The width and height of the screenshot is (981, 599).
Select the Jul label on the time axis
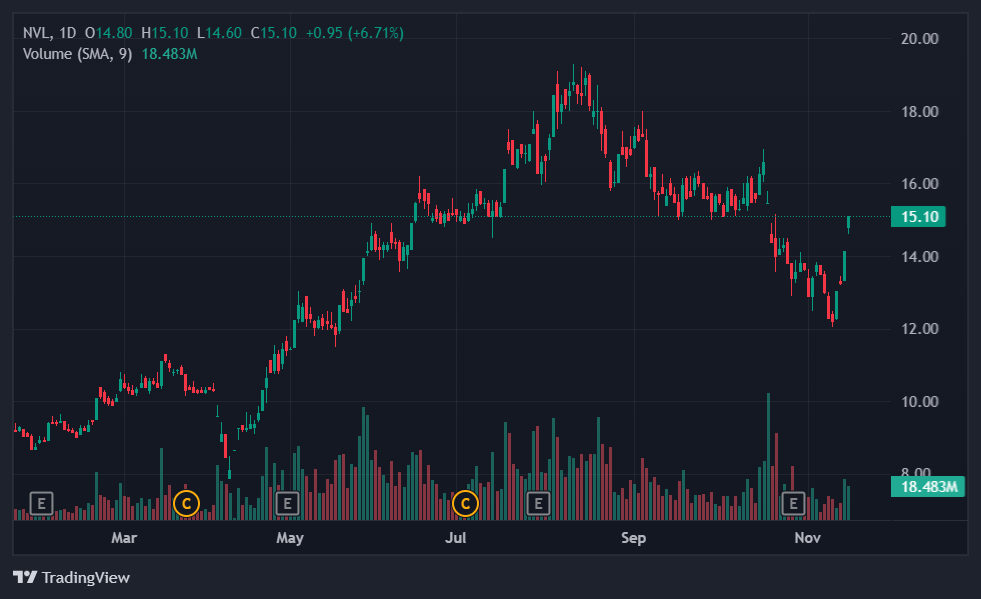(x=456, y=538)
